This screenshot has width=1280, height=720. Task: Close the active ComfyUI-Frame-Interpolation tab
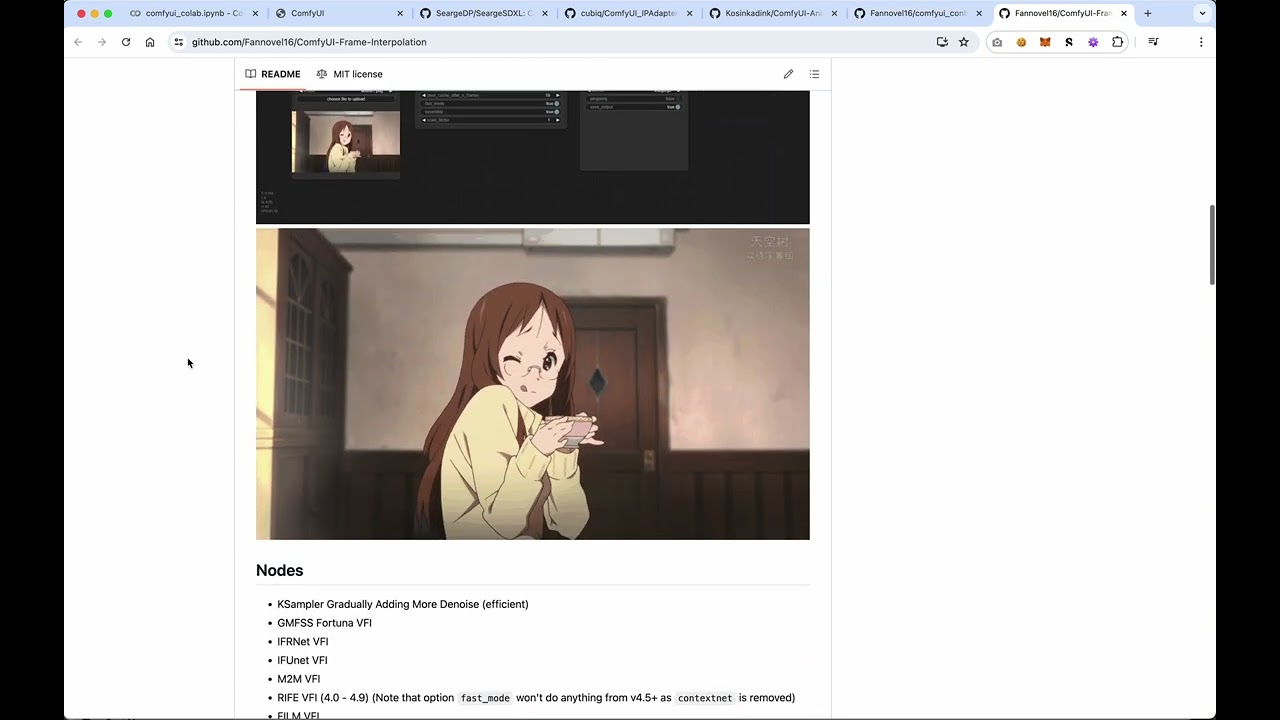(1124, 13)
